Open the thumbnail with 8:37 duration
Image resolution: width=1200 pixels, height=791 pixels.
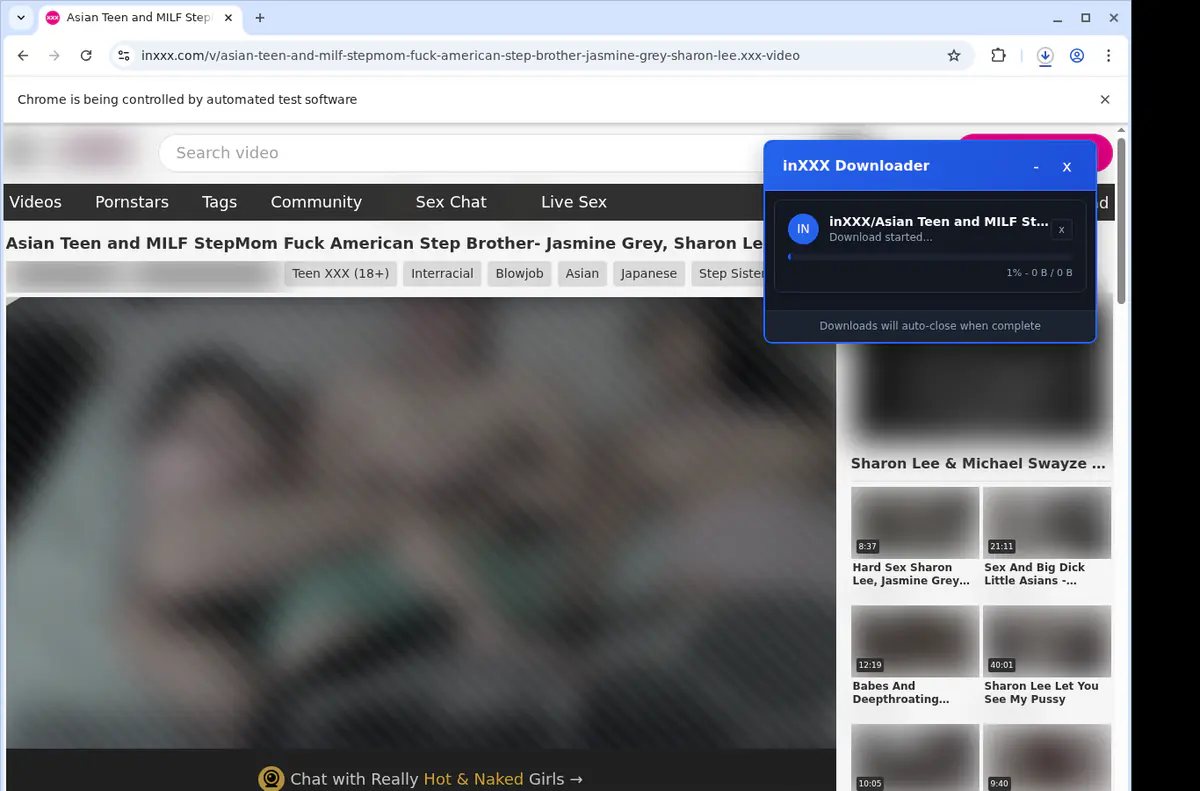pos(915,522)
